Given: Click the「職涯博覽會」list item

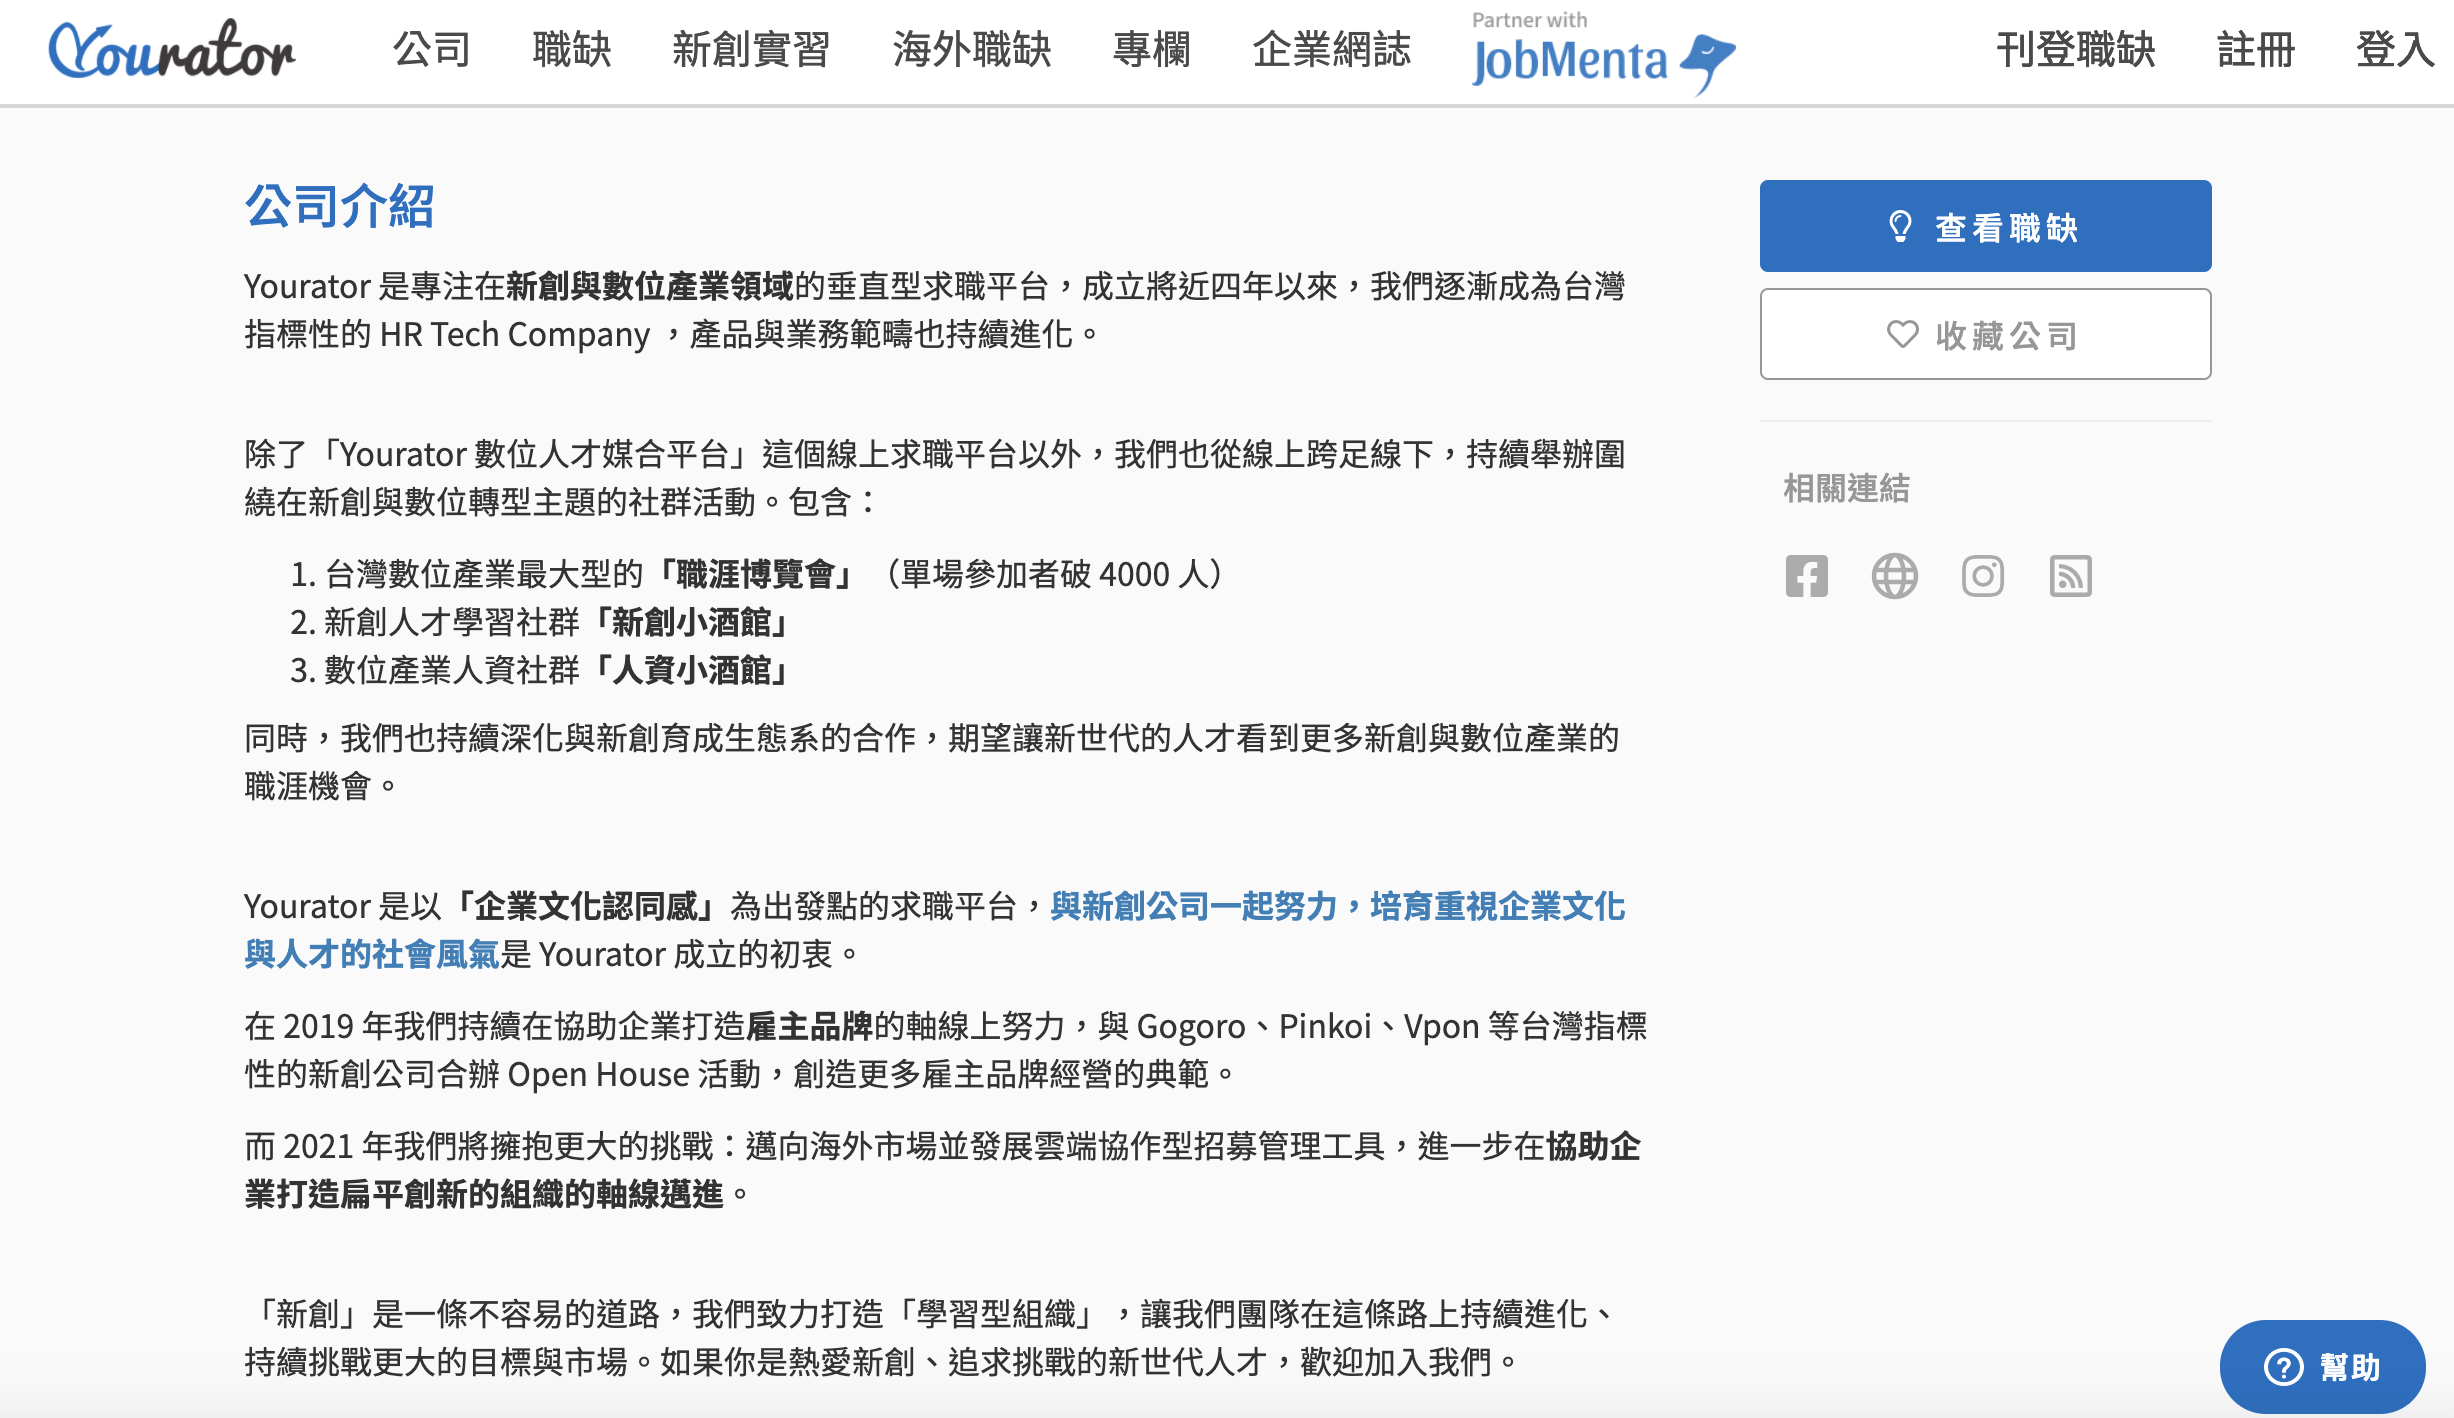Looking at the screenshot, I should (755, 574).
